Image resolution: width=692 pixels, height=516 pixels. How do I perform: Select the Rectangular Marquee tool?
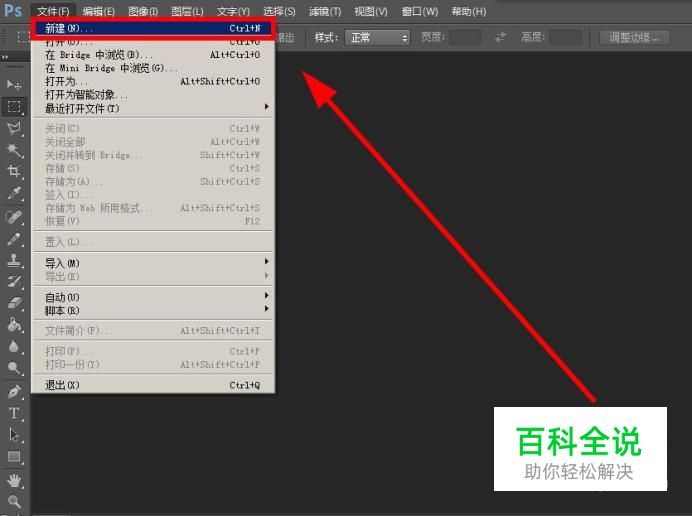(14, 106)
